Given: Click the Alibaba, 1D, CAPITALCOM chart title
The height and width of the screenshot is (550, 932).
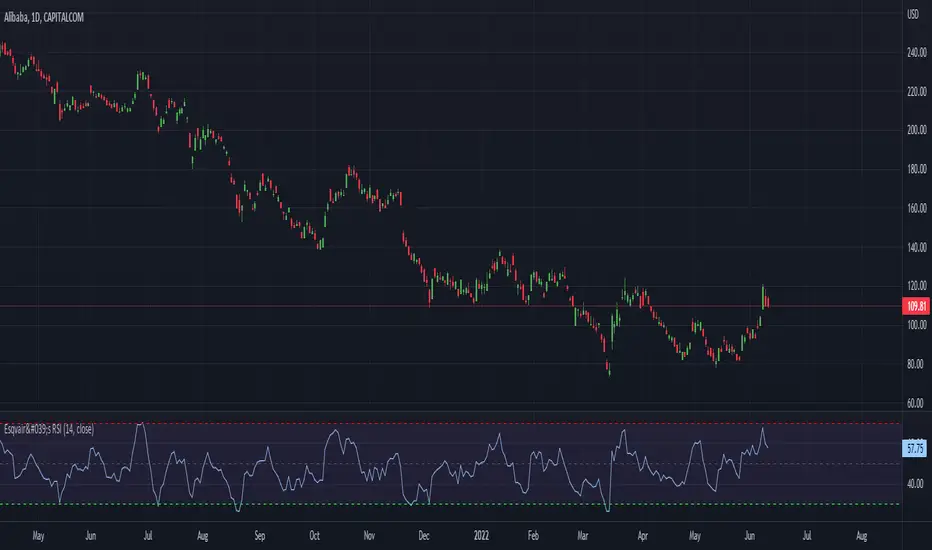Looking at the screenshot, I should click(44, 17).
